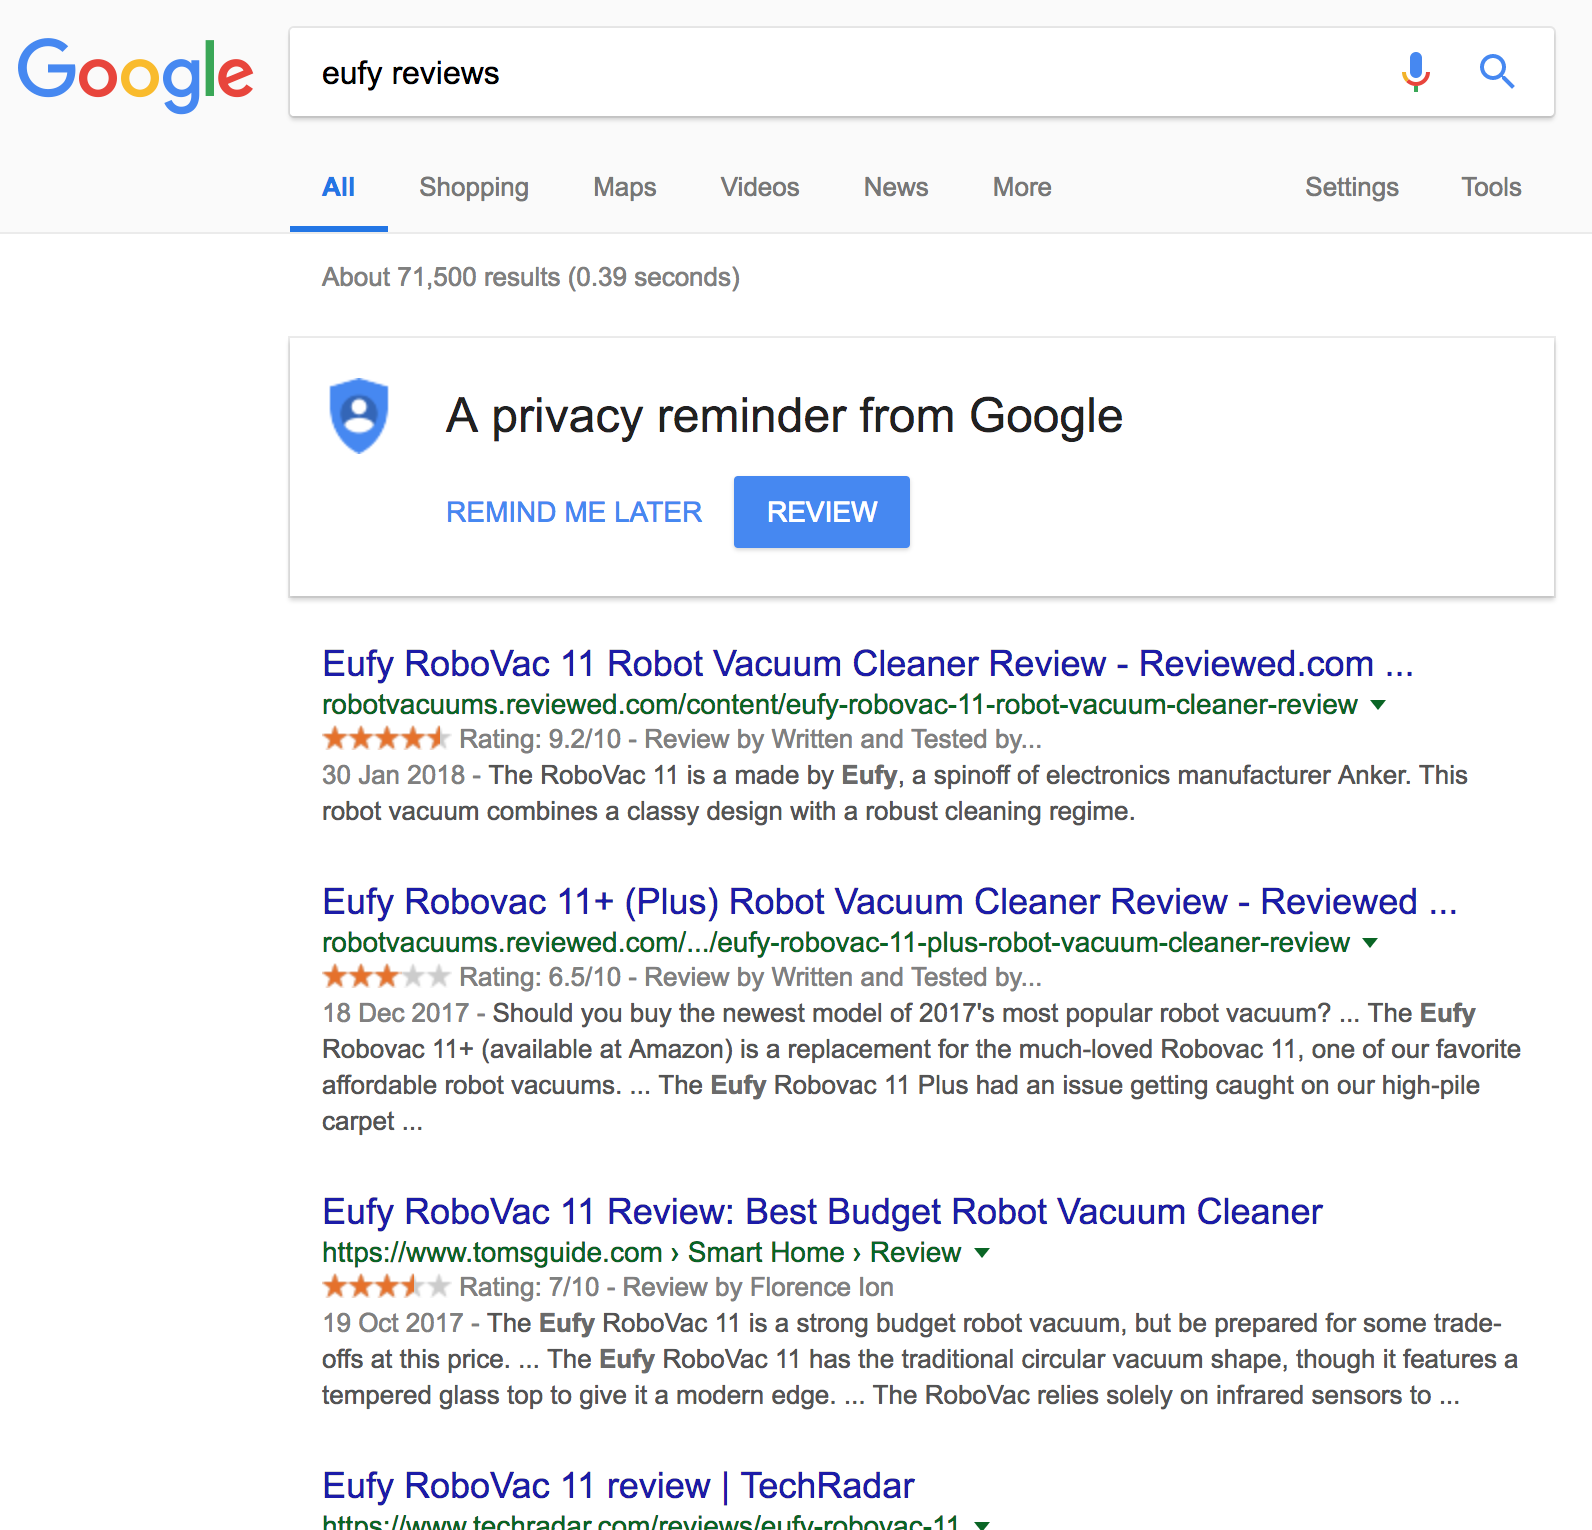Click the REVIEW privacy button
This screenshot has height=1530, width=1592.
click(822, 512)
